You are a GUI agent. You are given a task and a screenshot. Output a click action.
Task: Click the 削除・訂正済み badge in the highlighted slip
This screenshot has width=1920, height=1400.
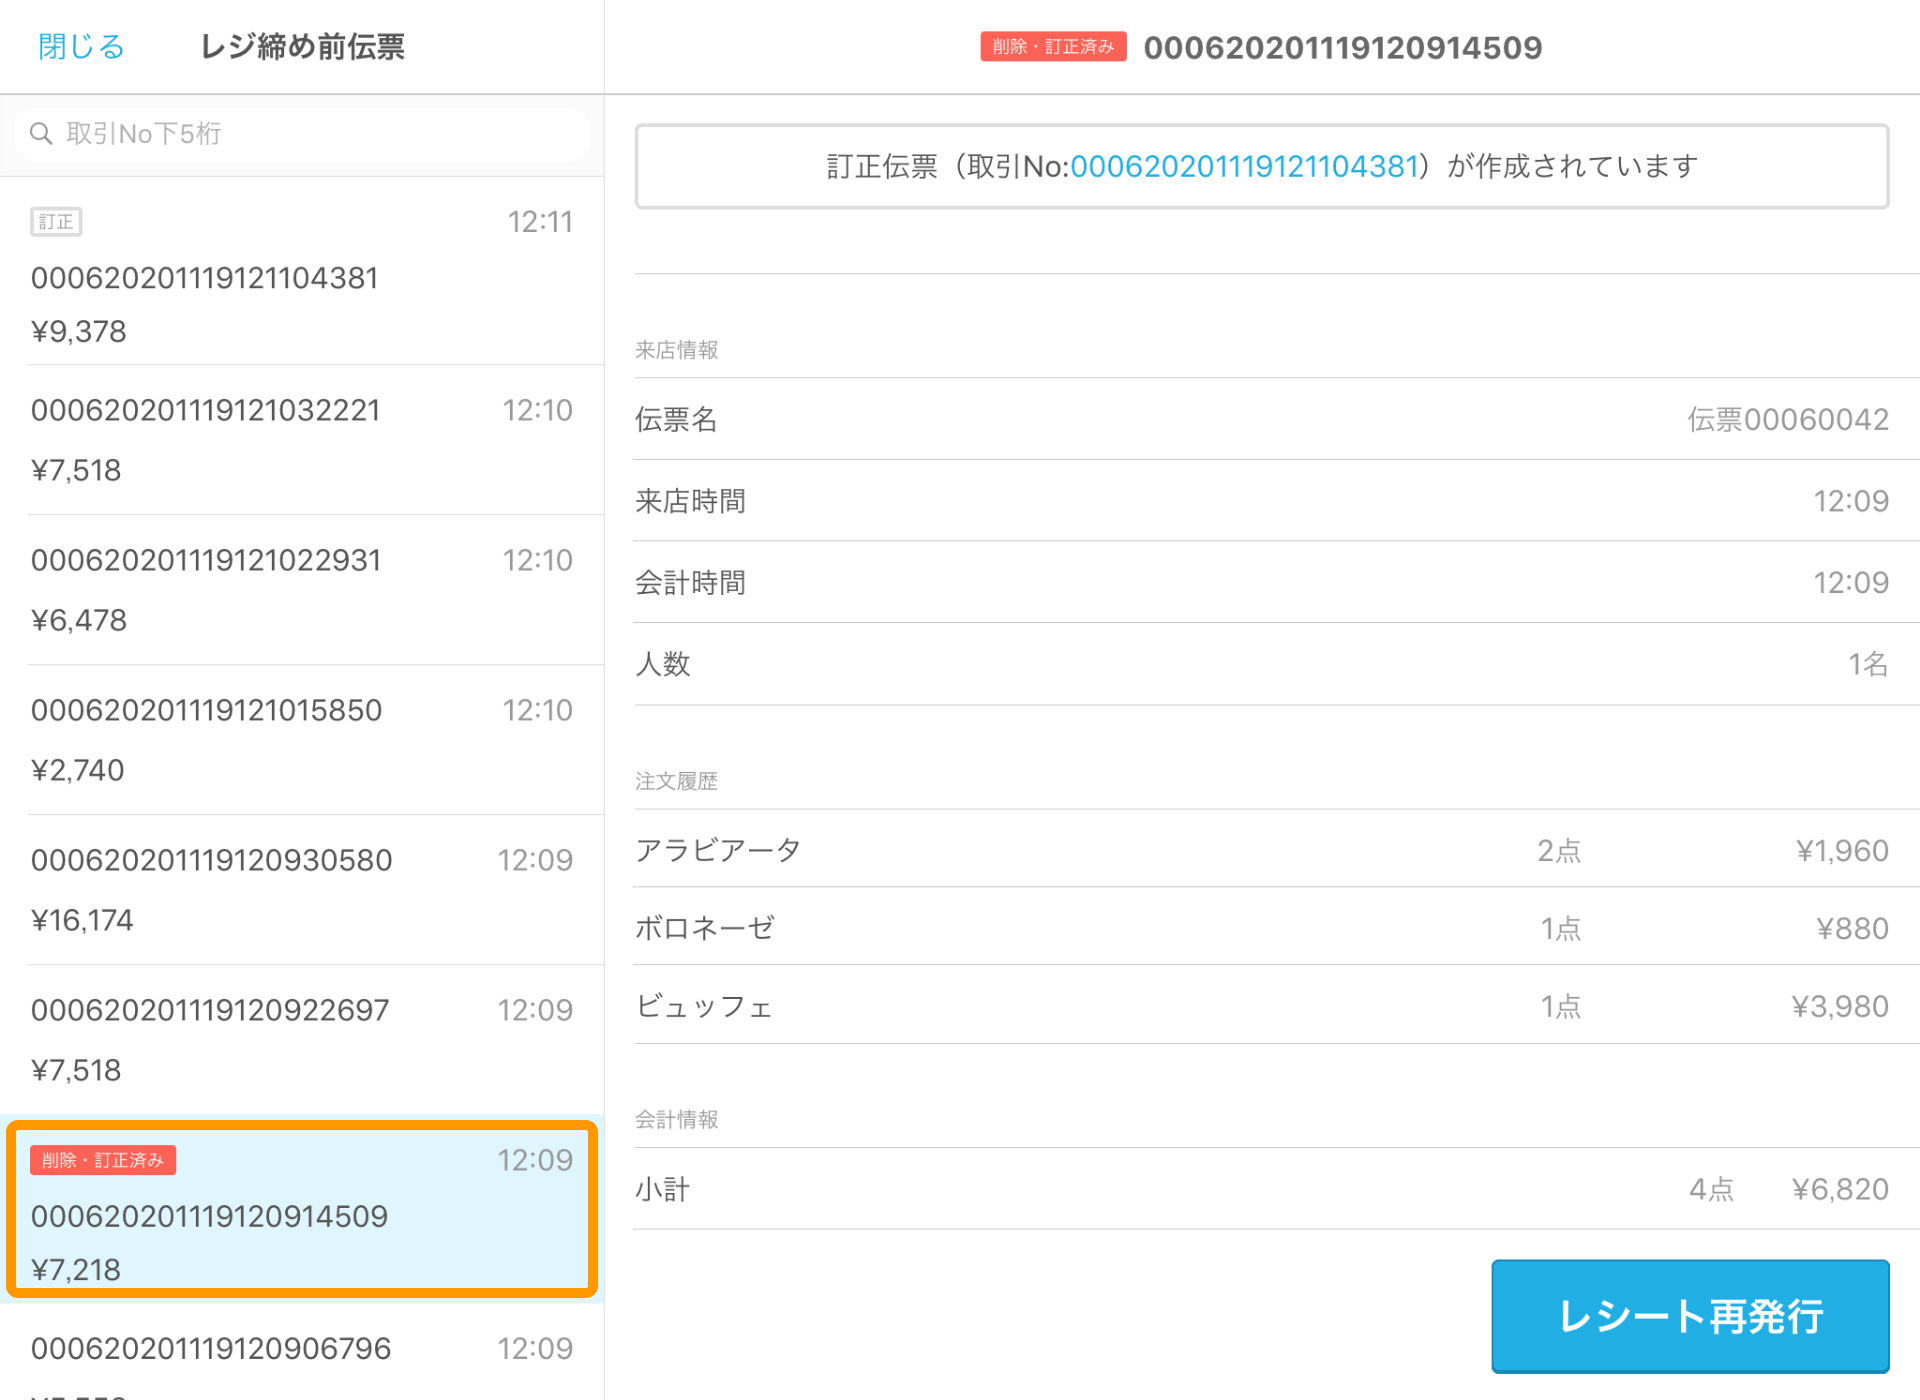click(x=103, y=1160)
